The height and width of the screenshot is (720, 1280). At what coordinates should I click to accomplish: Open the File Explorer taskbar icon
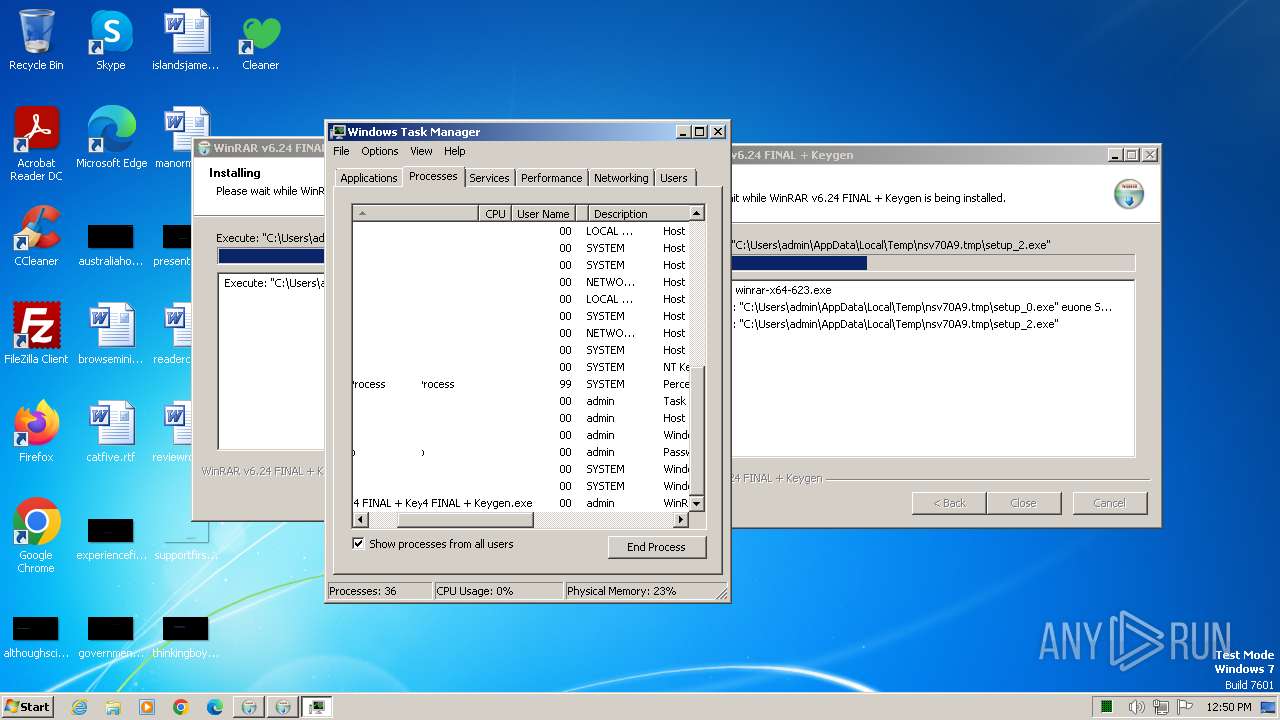point(113,707)
